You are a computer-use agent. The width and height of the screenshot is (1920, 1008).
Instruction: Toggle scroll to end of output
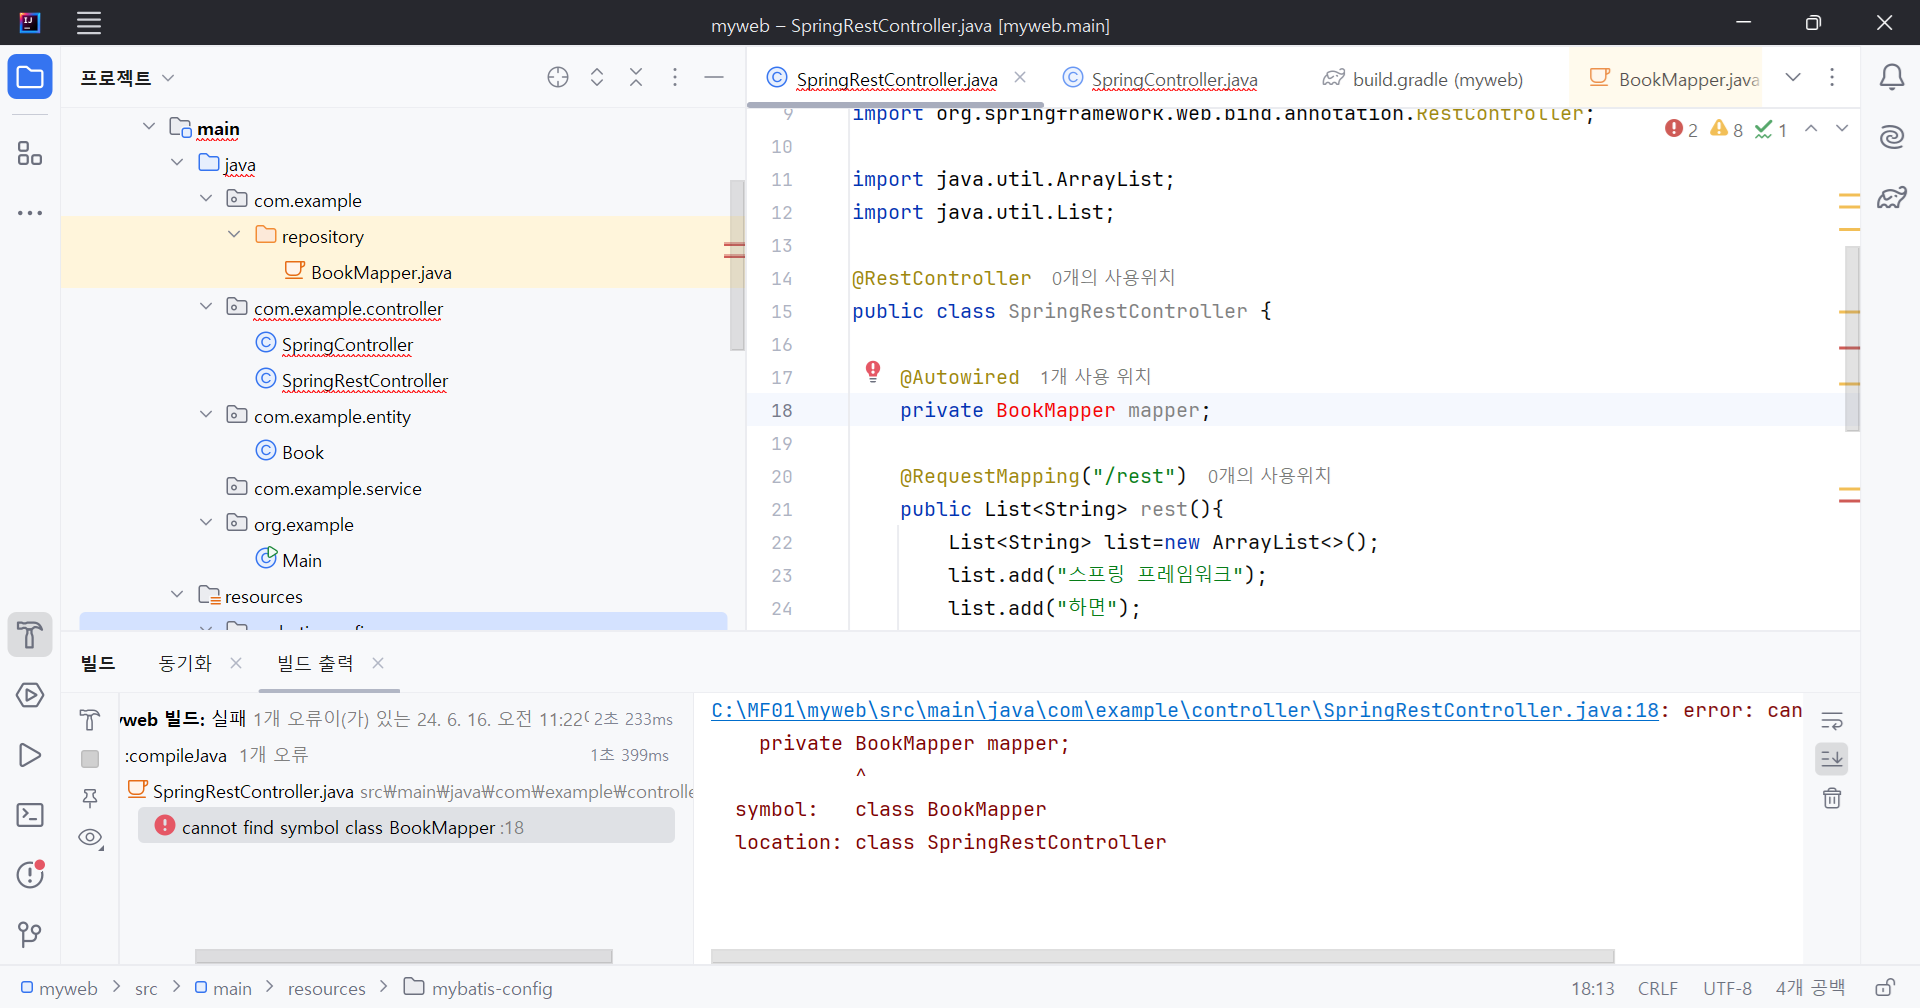coord(1832,759)
